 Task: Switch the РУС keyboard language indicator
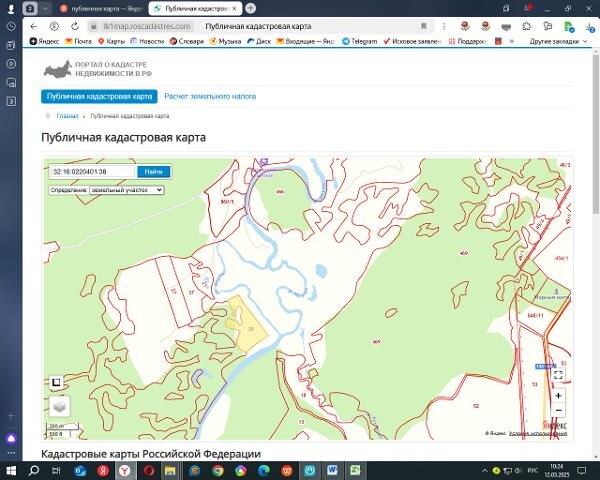click(x=533, y=470)
